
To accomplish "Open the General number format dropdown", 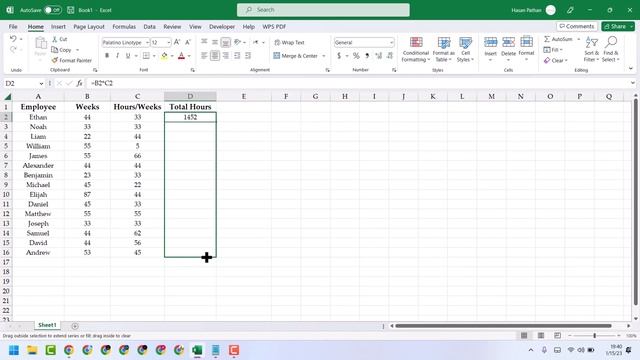I will coord(391,42).
